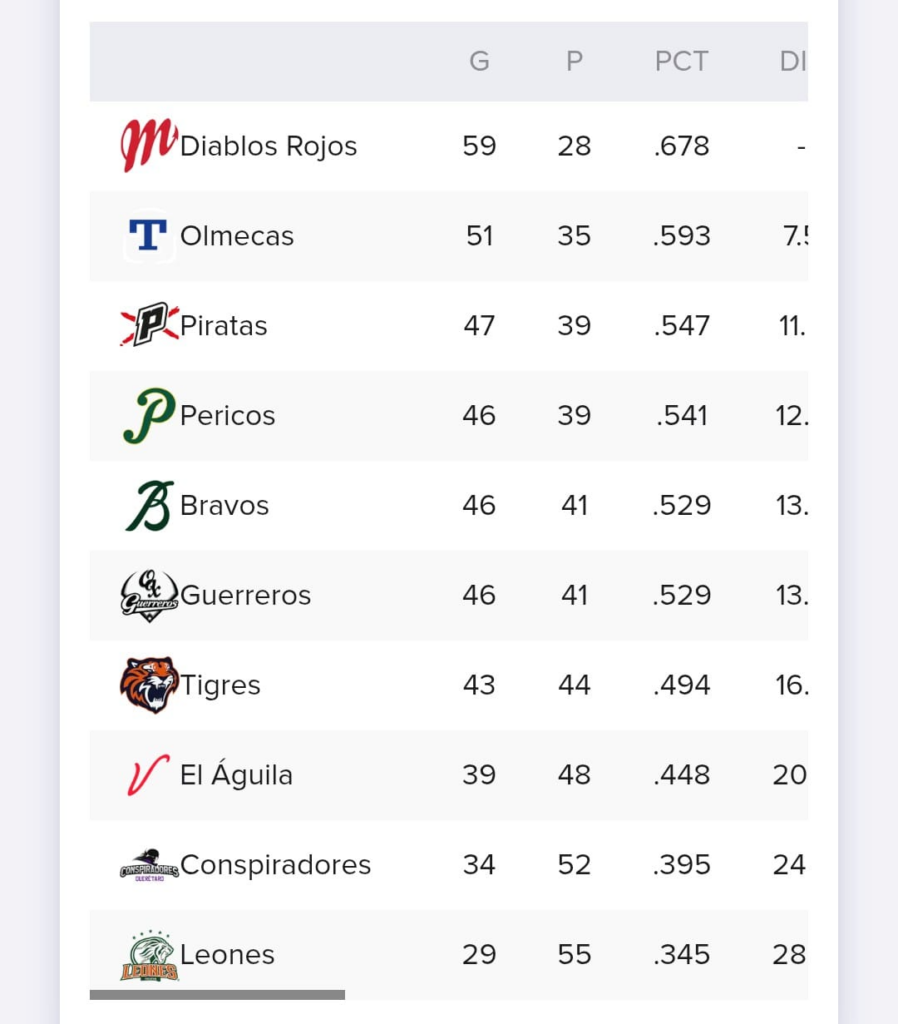Screen dimensions: 898x1024
Task: Open the Pericos green P logo
Action: click(x=149, y=415)
